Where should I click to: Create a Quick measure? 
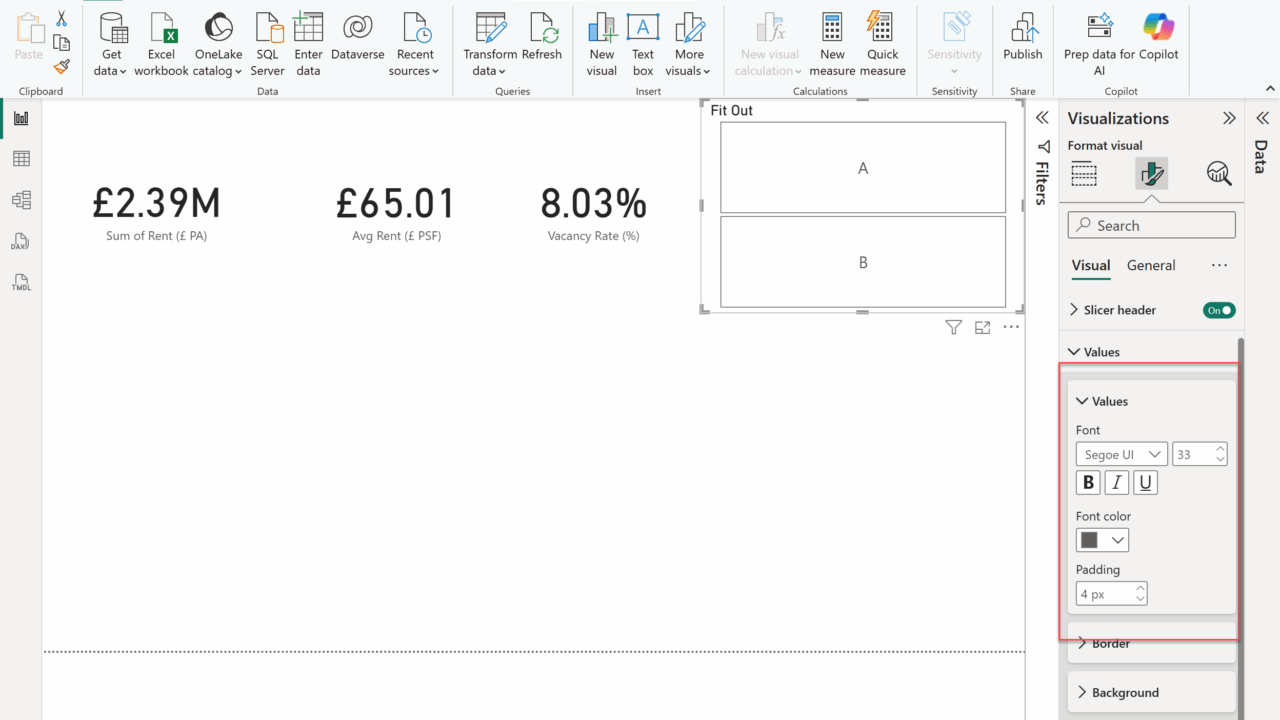pos(882,44)
